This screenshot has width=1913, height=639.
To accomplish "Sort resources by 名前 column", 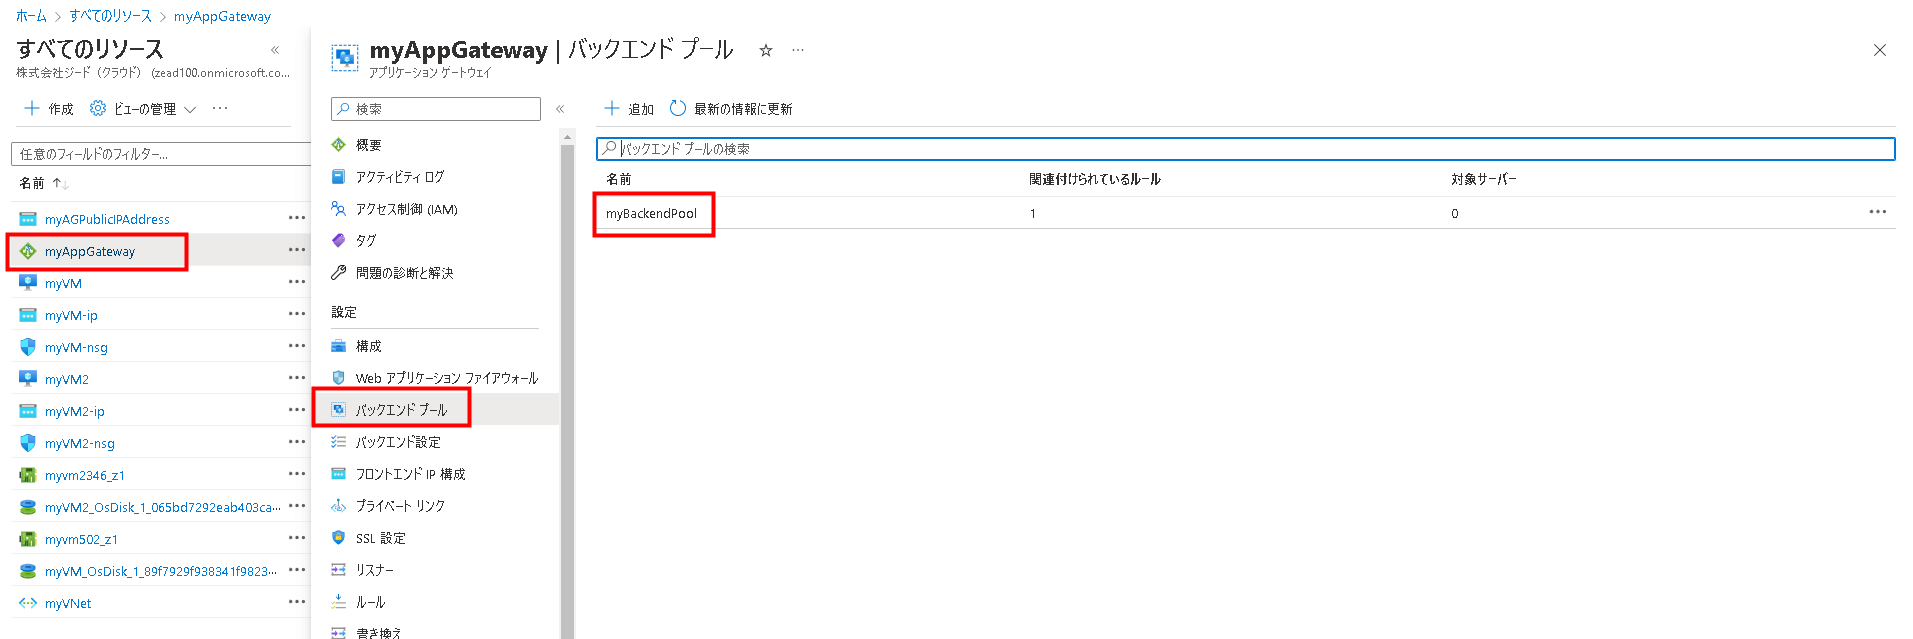I will point(43,183).
